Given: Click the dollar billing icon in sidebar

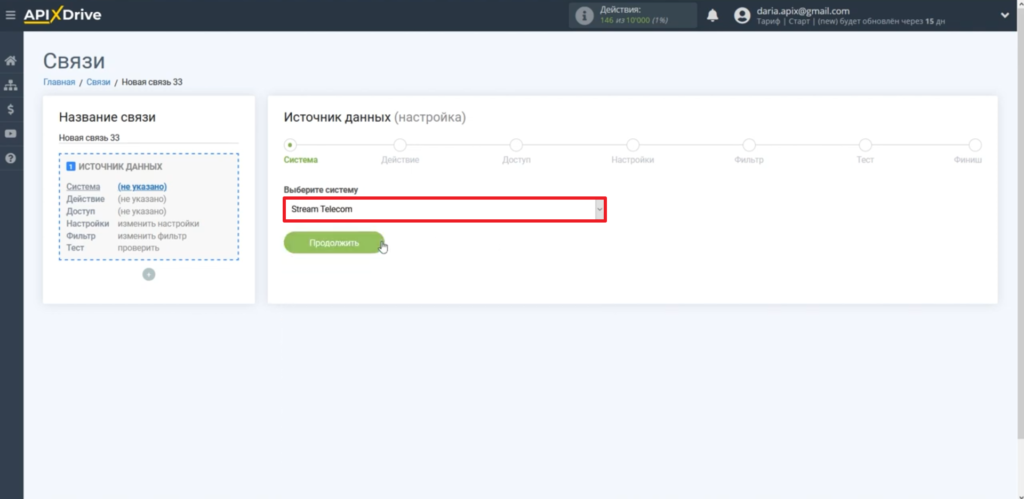Looking at the screenshot, I should click(11, 109).
